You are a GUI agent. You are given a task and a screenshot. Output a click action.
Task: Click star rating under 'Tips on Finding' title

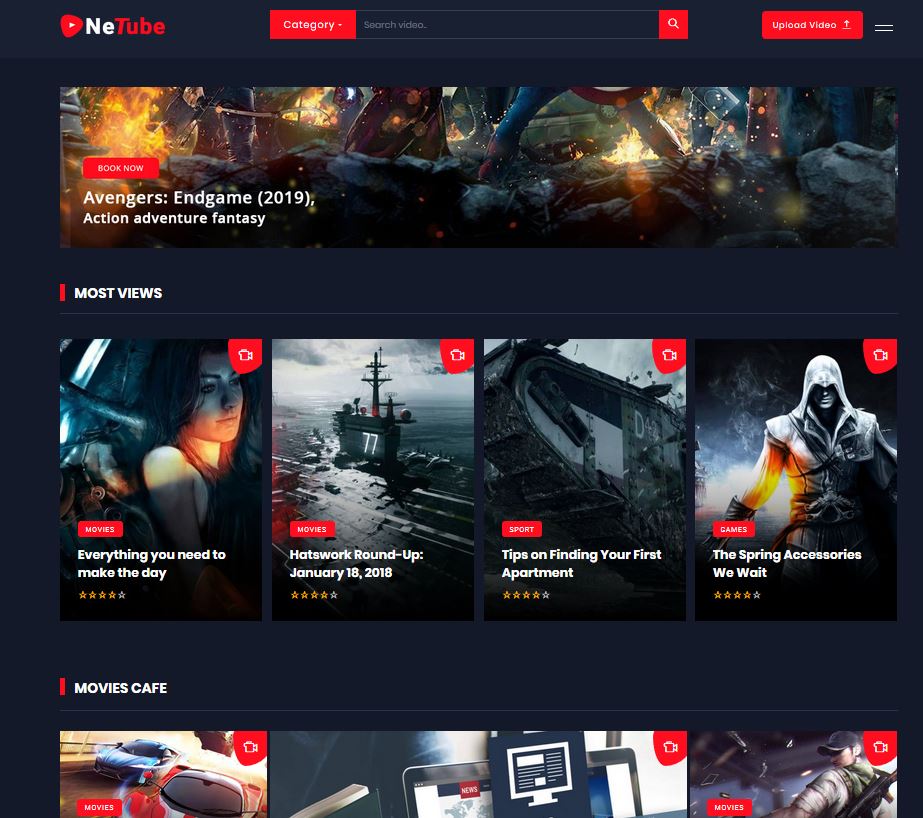coord(526,595)
